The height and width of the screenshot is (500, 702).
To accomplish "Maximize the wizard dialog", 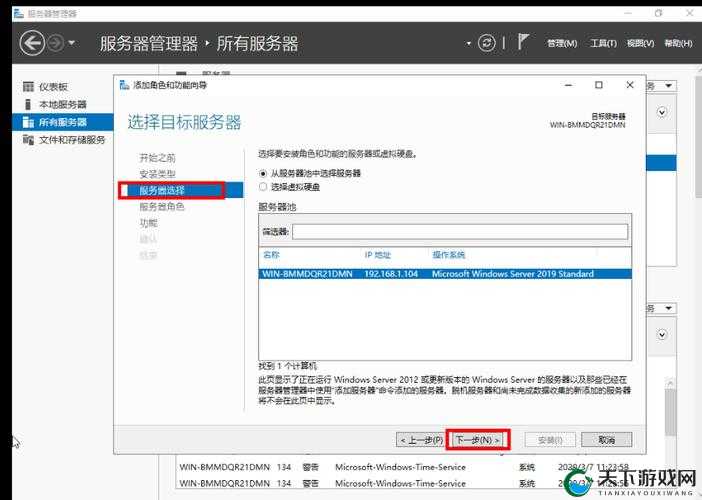I will (x=599, y=85).
